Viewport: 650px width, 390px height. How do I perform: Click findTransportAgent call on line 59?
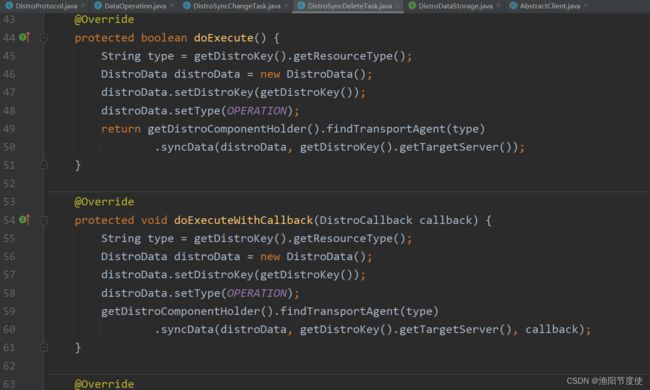(x=339, y=311)
